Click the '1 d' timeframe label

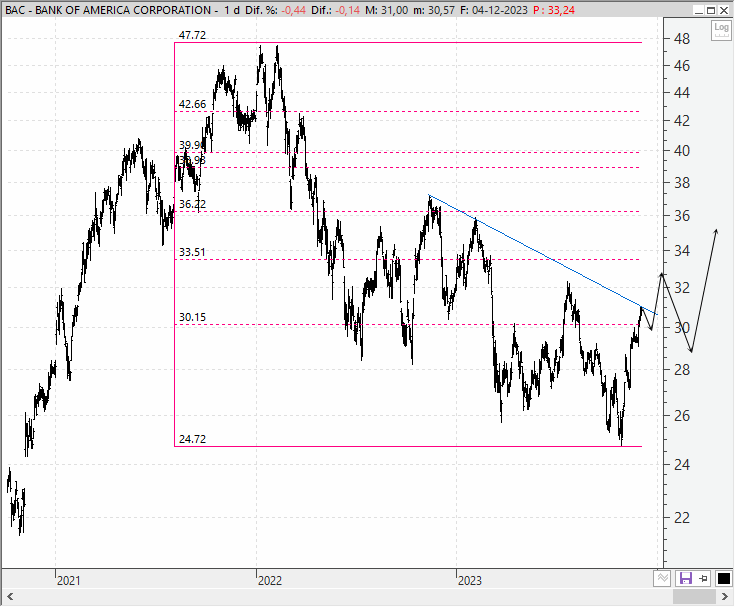[x=232, y=10]
